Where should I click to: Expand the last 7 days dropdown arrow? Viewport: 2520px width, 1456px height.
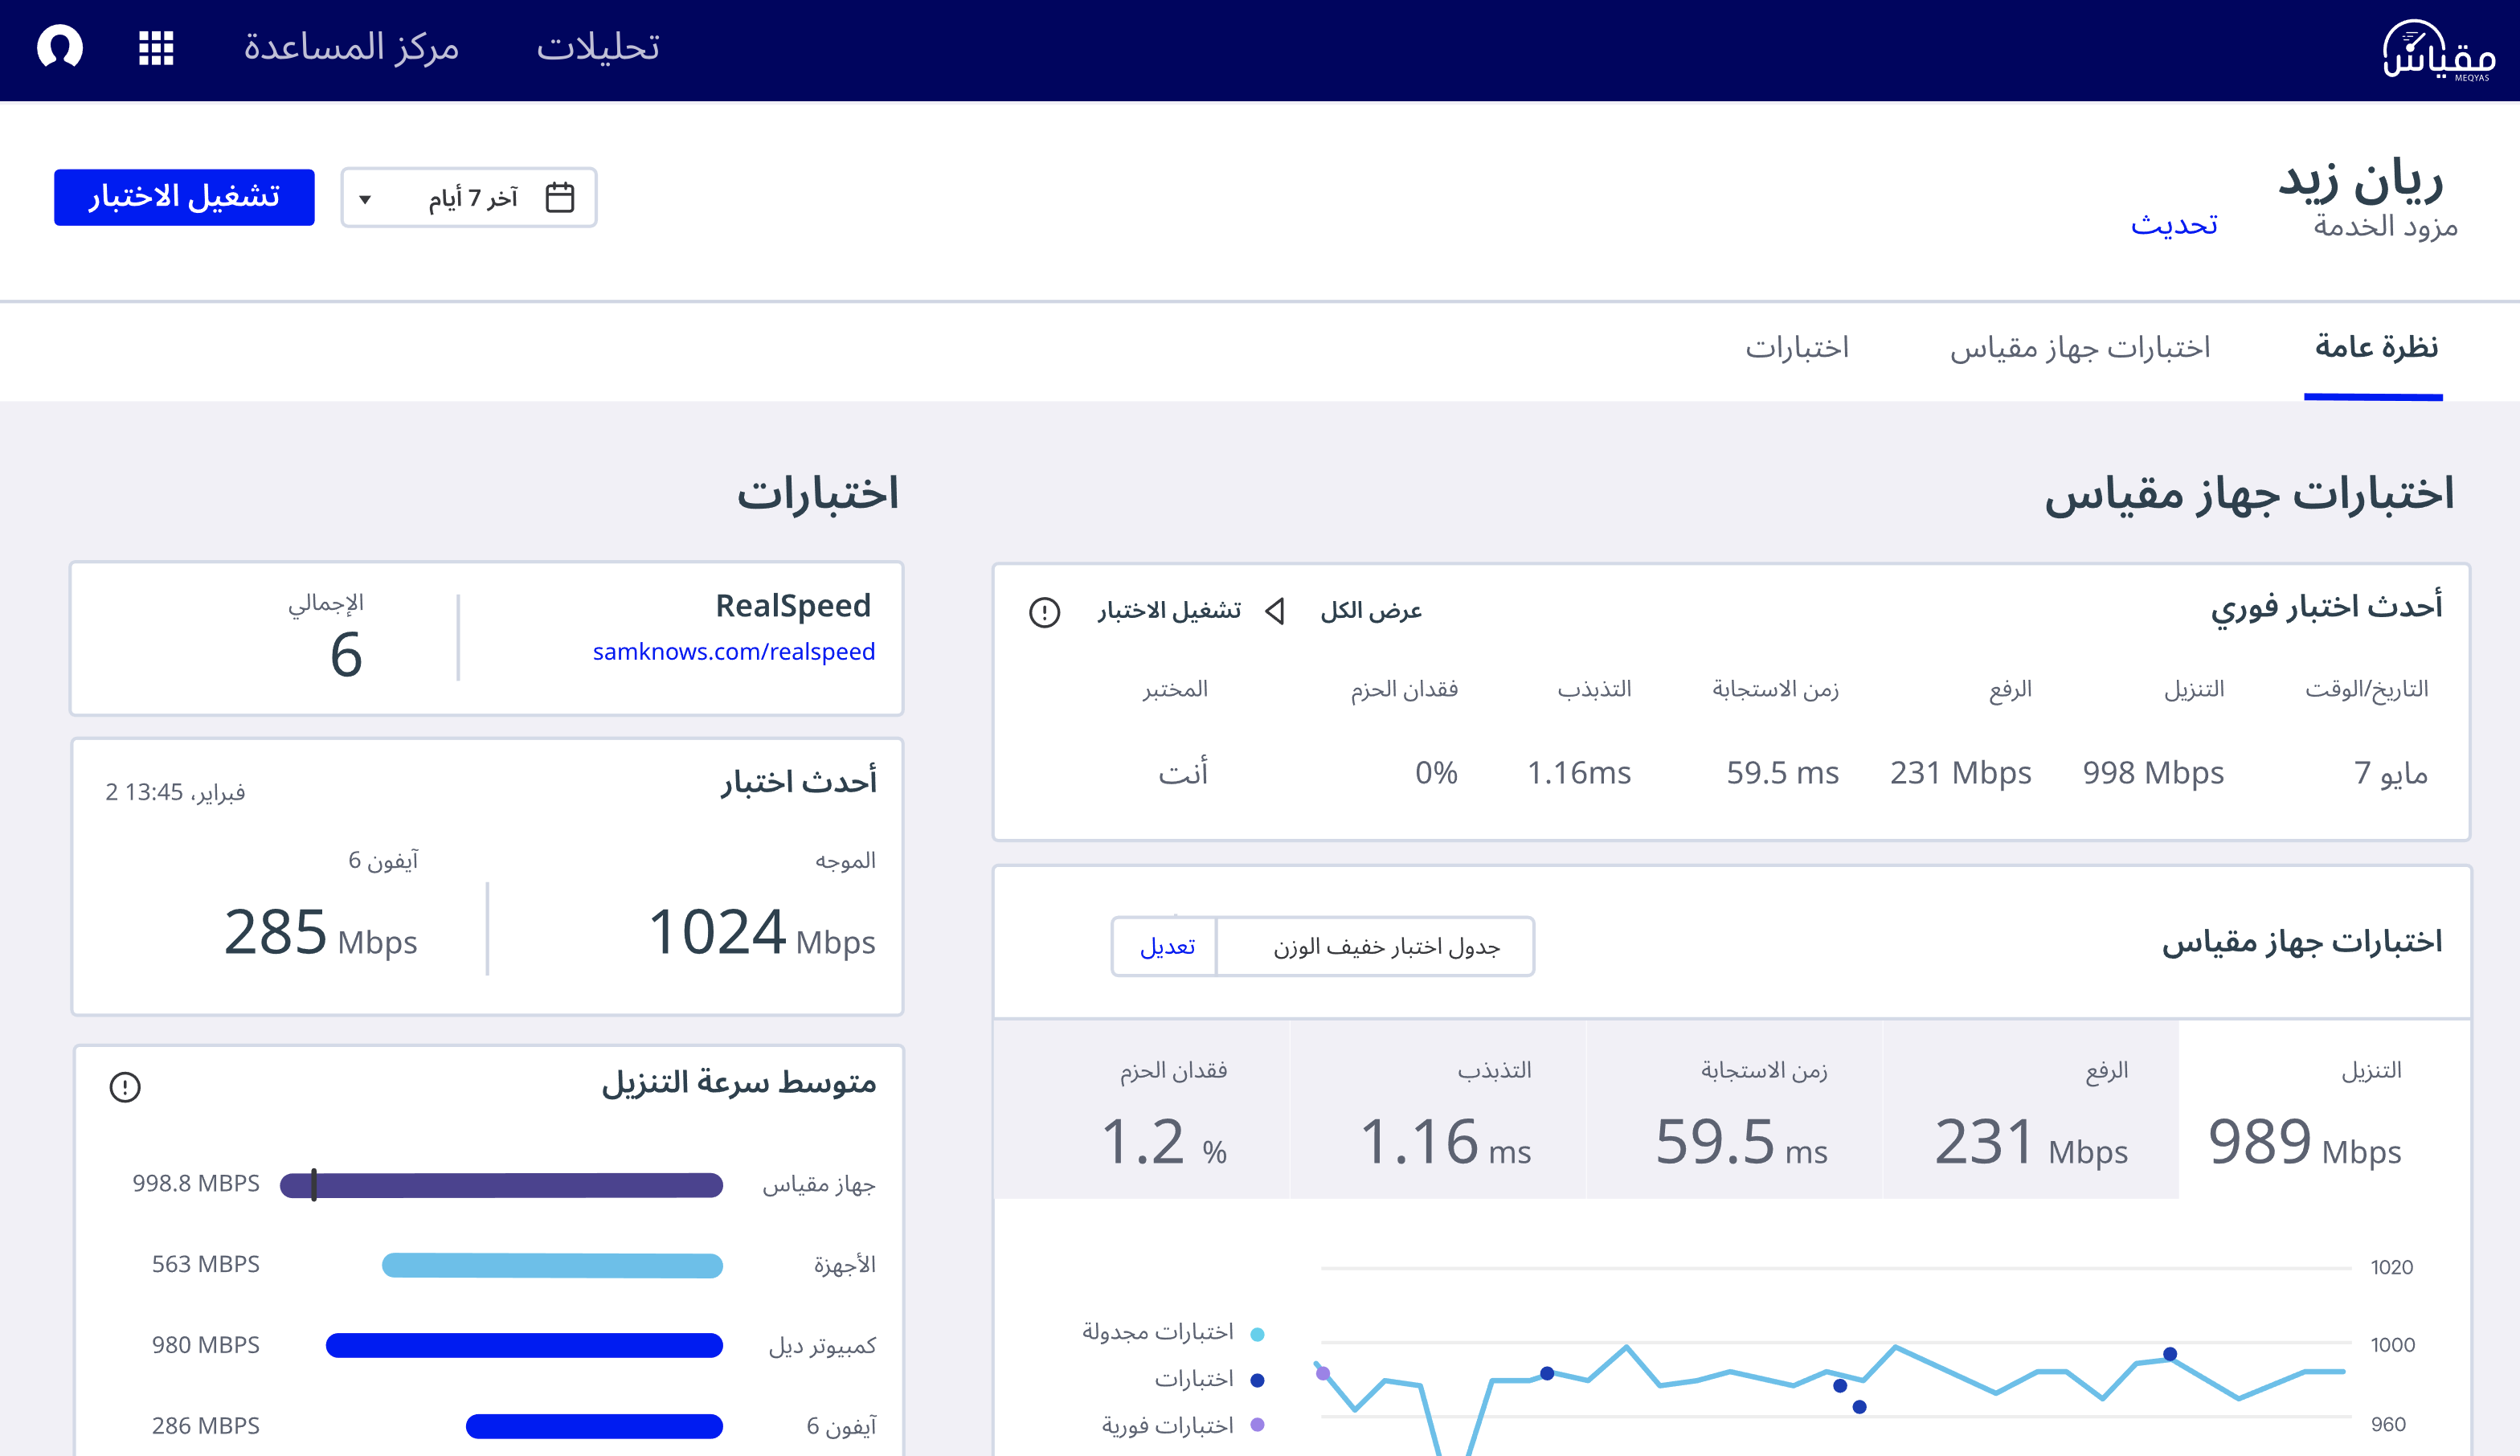(x=365, y=199)
